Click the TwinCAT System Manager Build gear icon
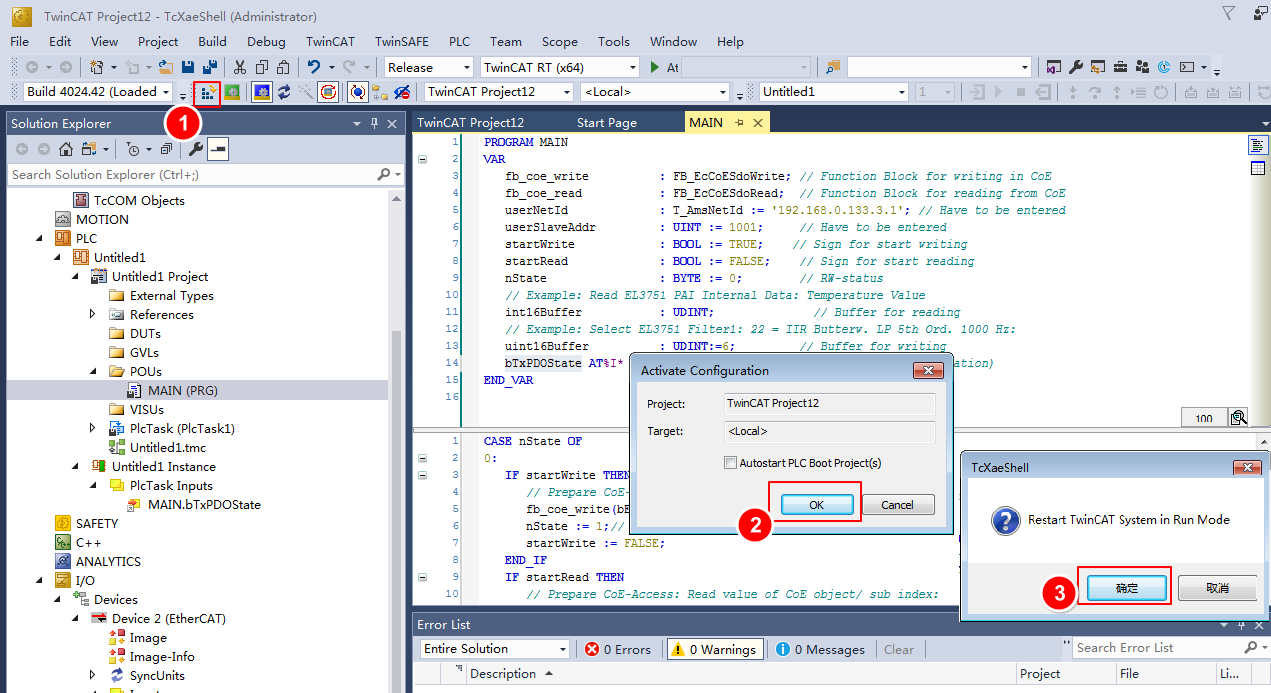This screenshot has width=1271, height=693. tap(232, 92)
